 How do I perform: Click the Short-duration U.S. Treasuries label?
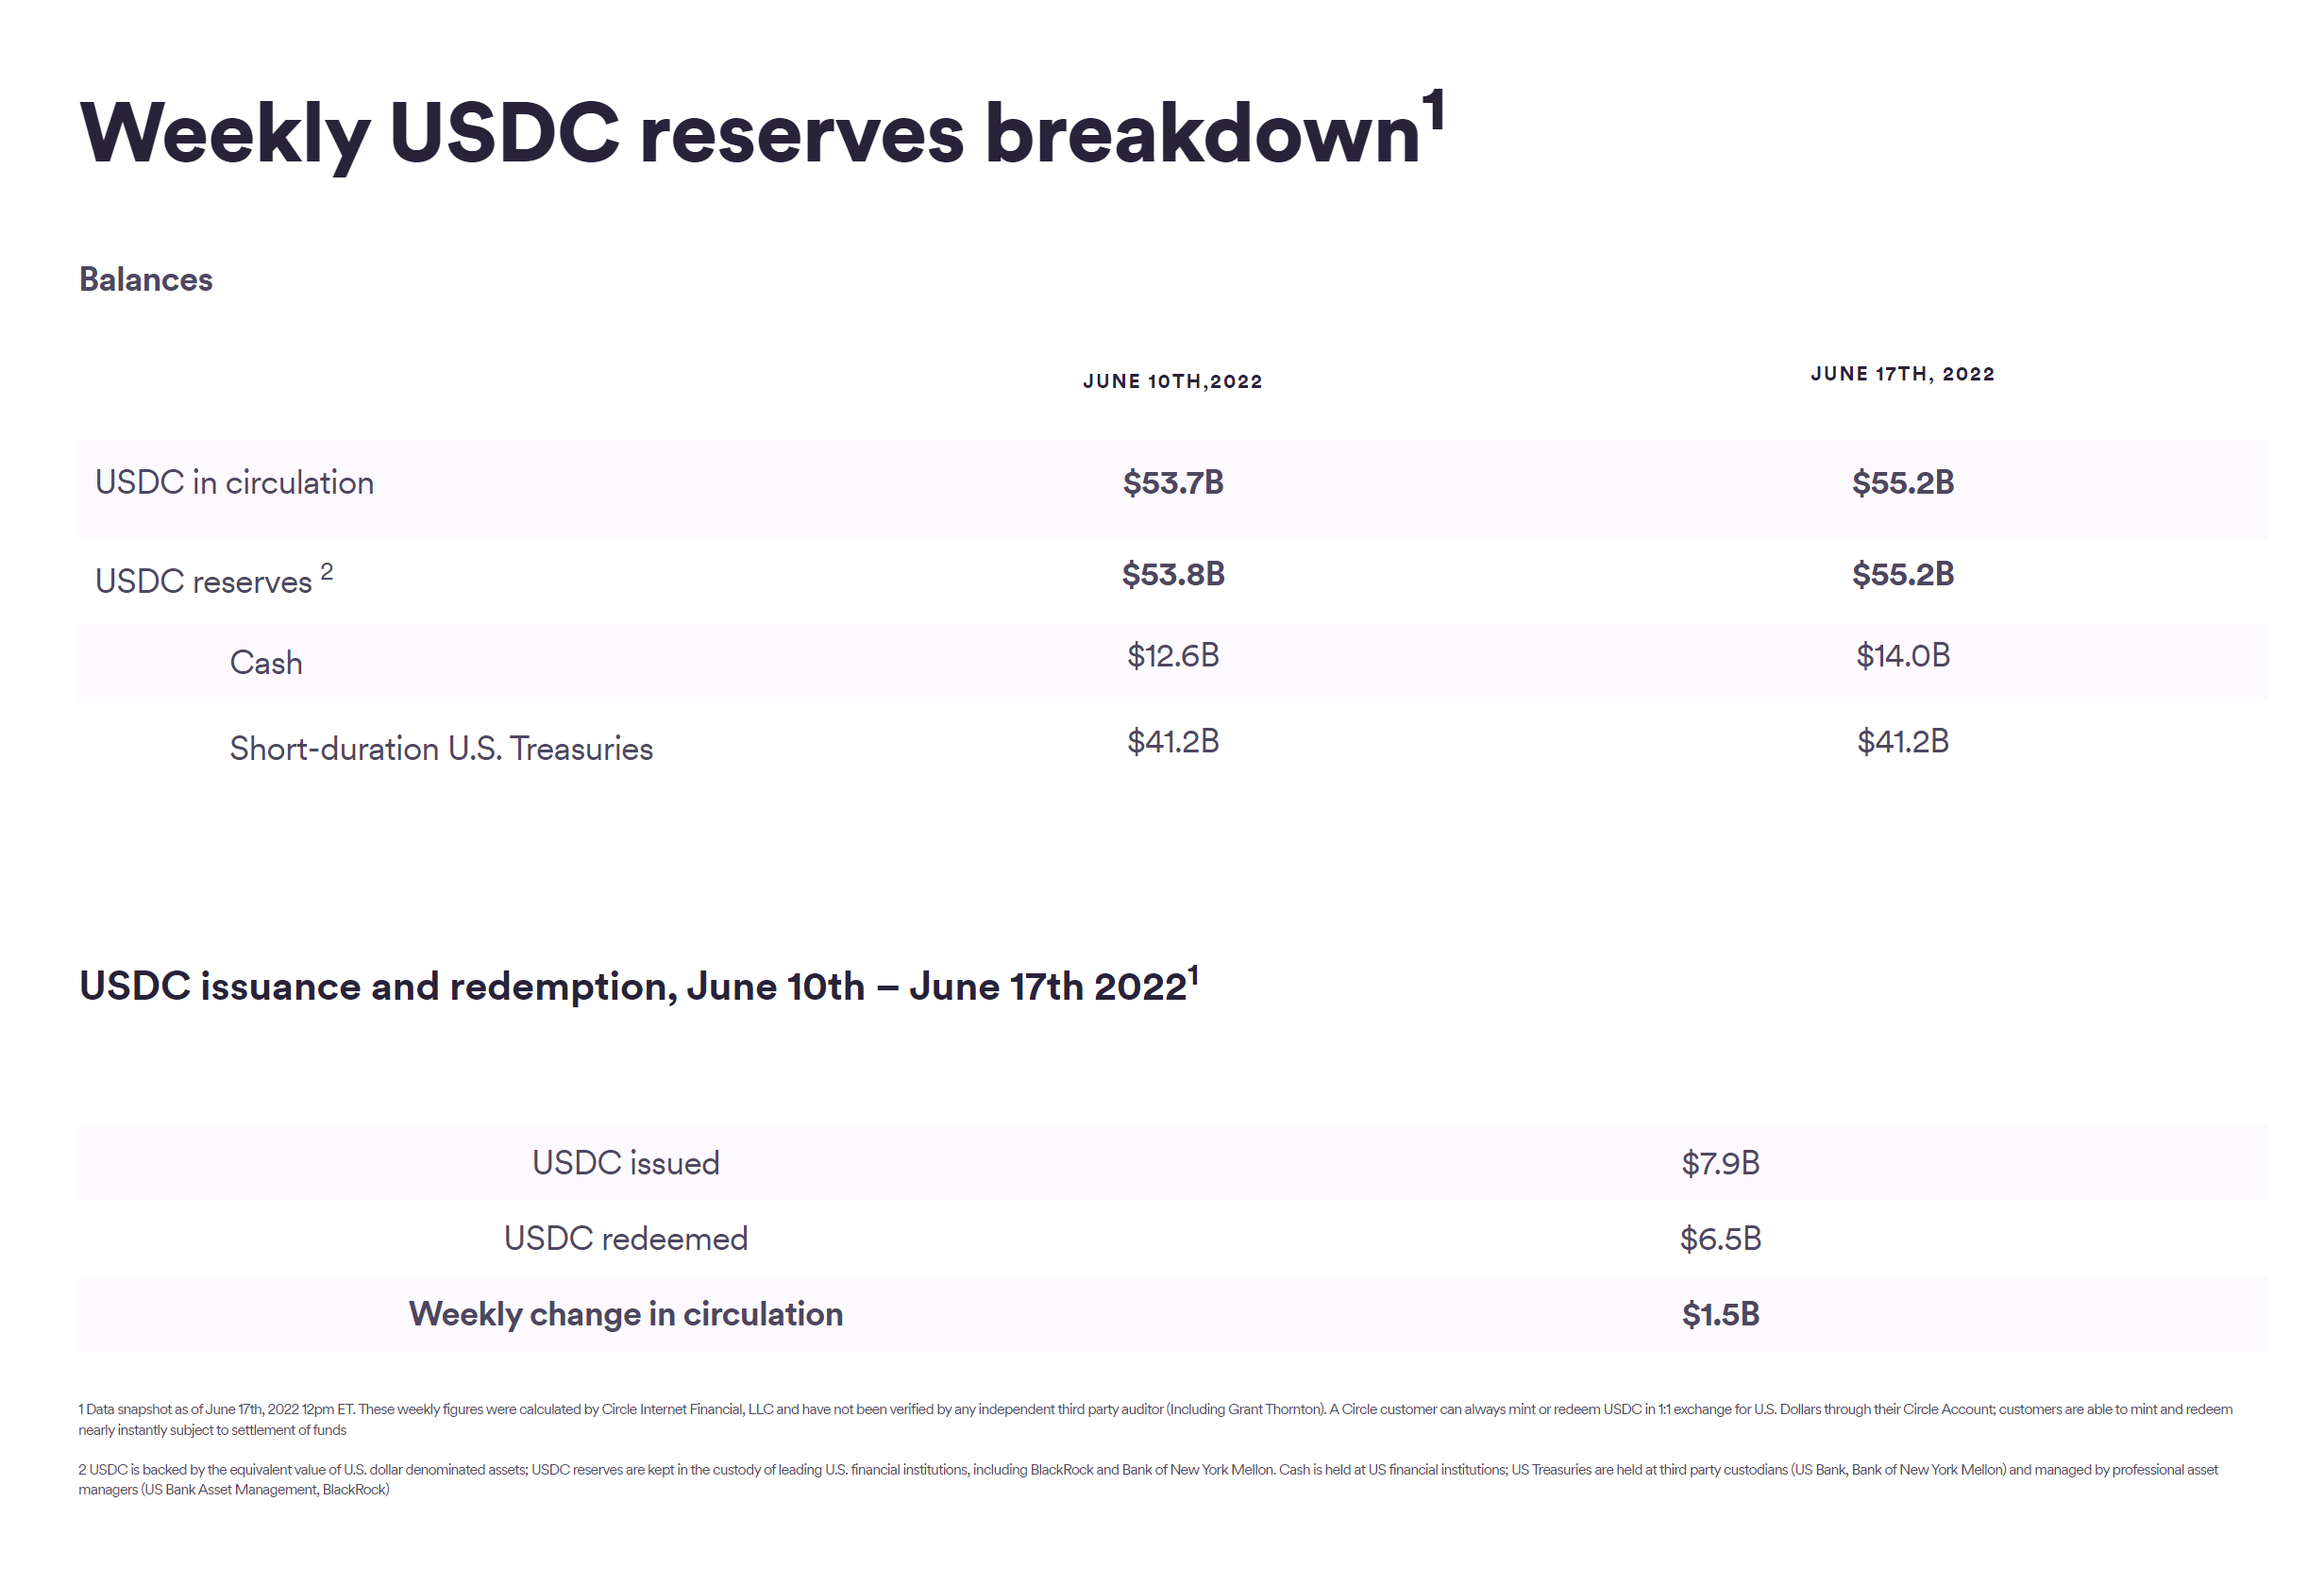click(441, 749)
